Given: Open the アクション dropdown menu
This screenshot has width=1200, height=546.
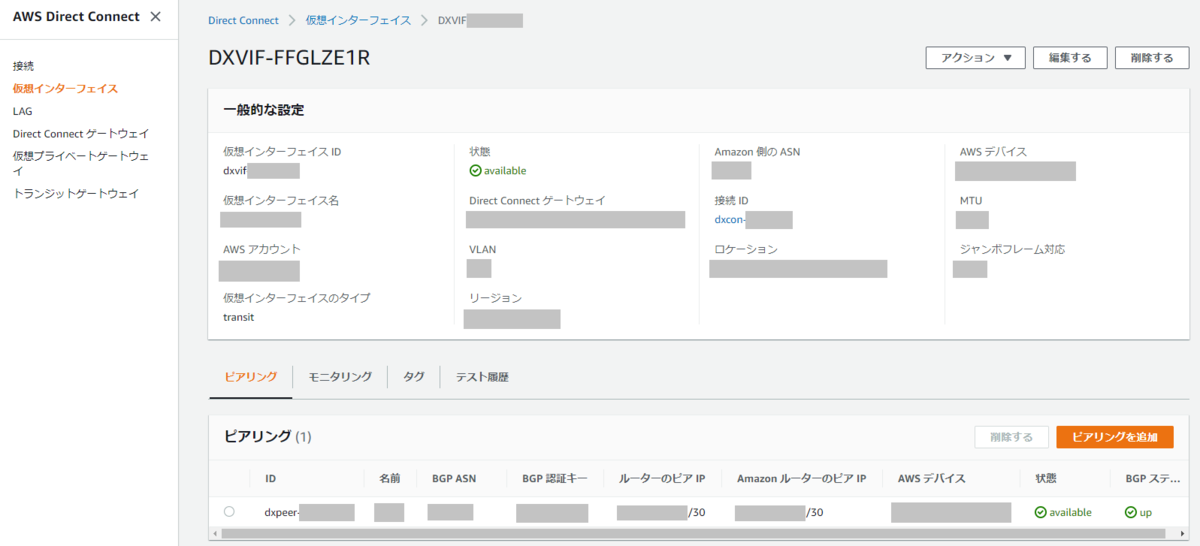Looking at the screenshot, I should point(976,58).
